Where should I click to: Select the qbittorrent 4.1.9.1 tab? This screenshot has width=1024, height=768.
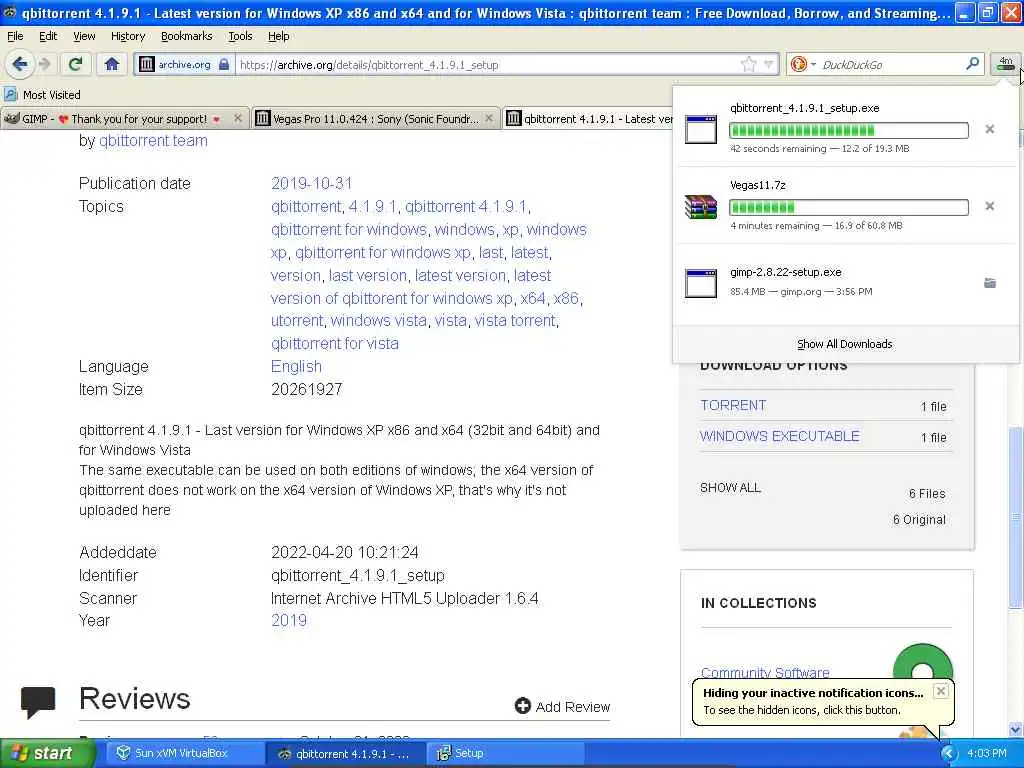(590, 119)
